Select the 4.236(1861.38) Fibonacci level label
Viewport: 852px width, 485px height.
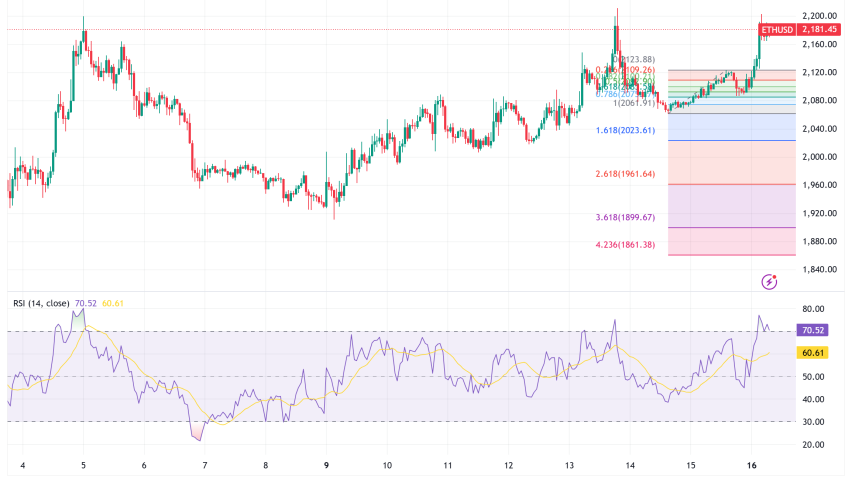point(623,244)
